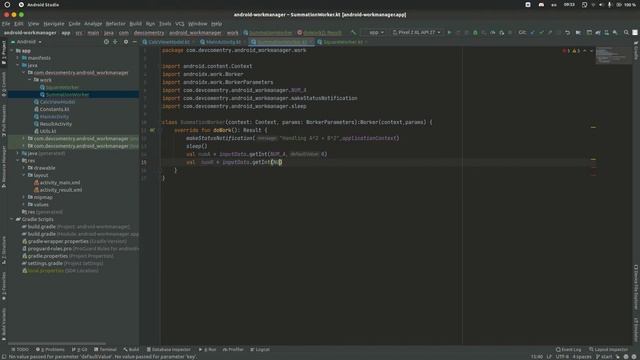The image size is (640, 360).
Task: Click the microphone icon in system tray
Action: pos(609,5)
